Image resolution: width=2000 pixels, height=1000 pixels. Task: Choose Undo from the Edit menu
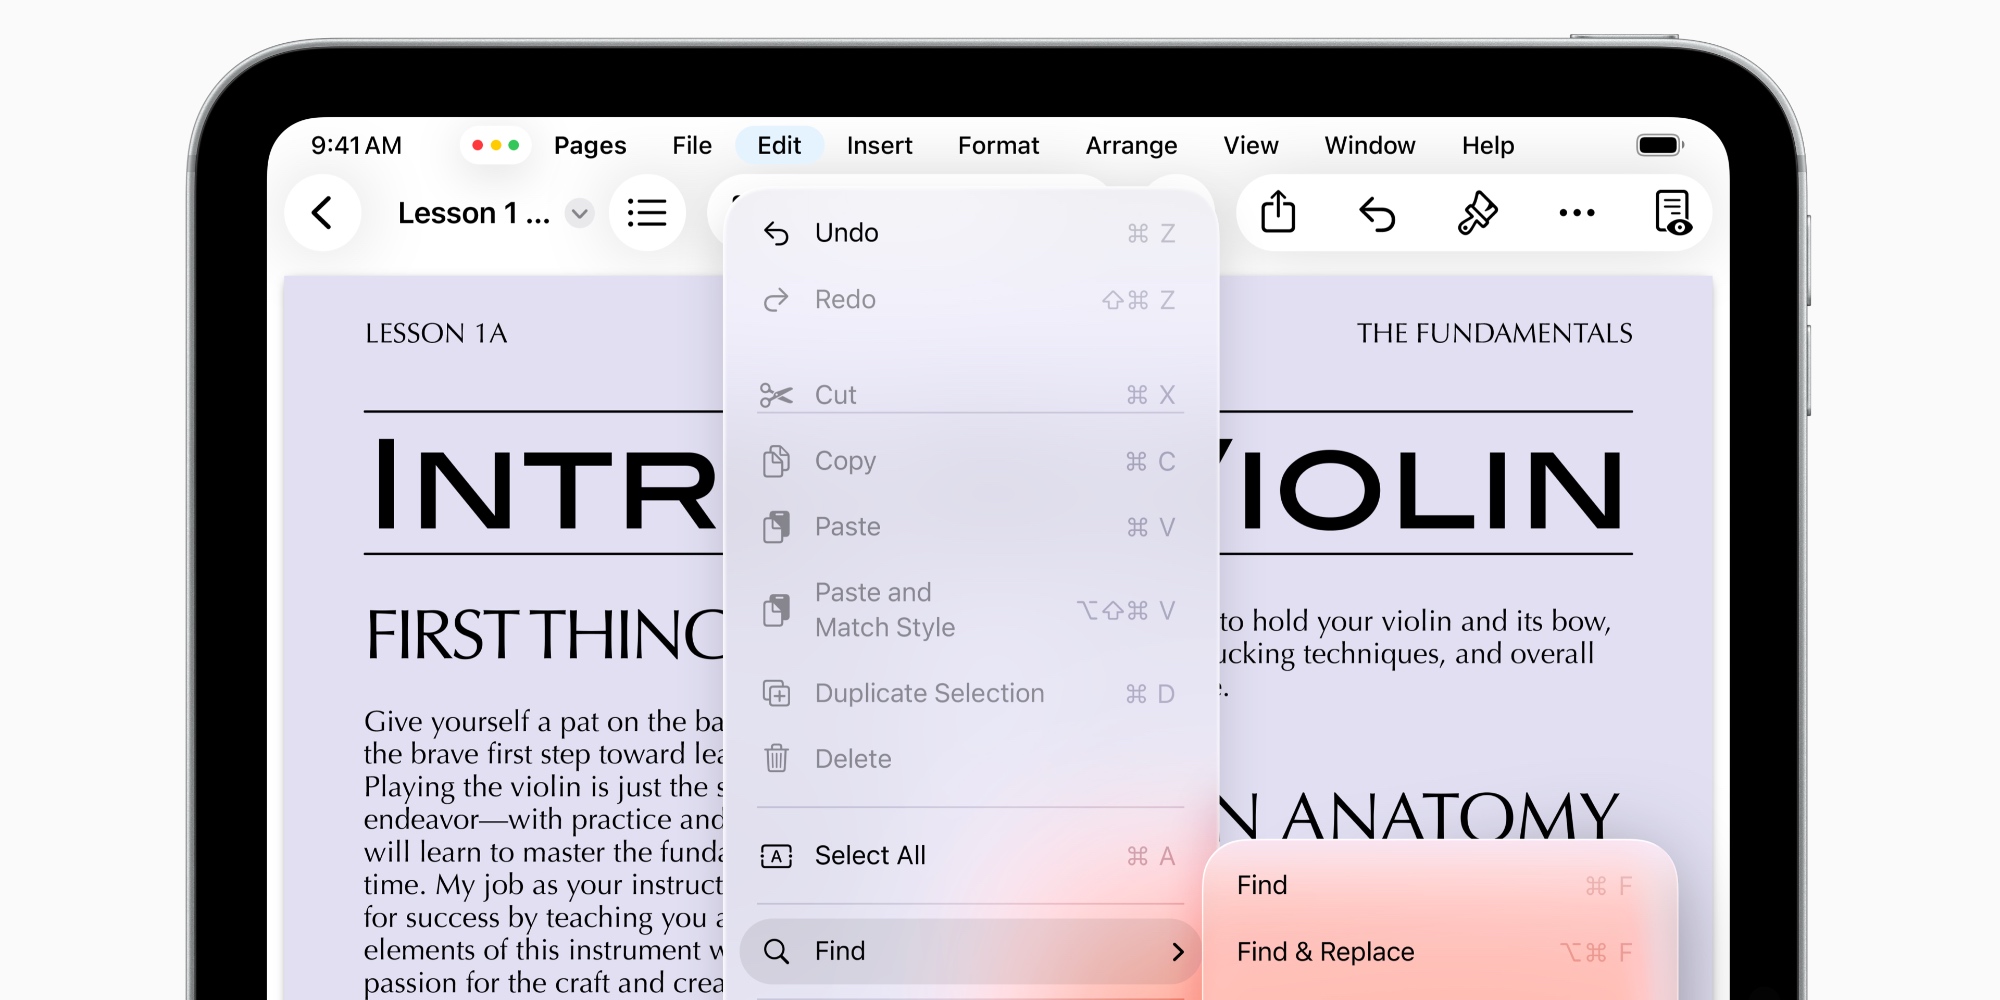846,233
